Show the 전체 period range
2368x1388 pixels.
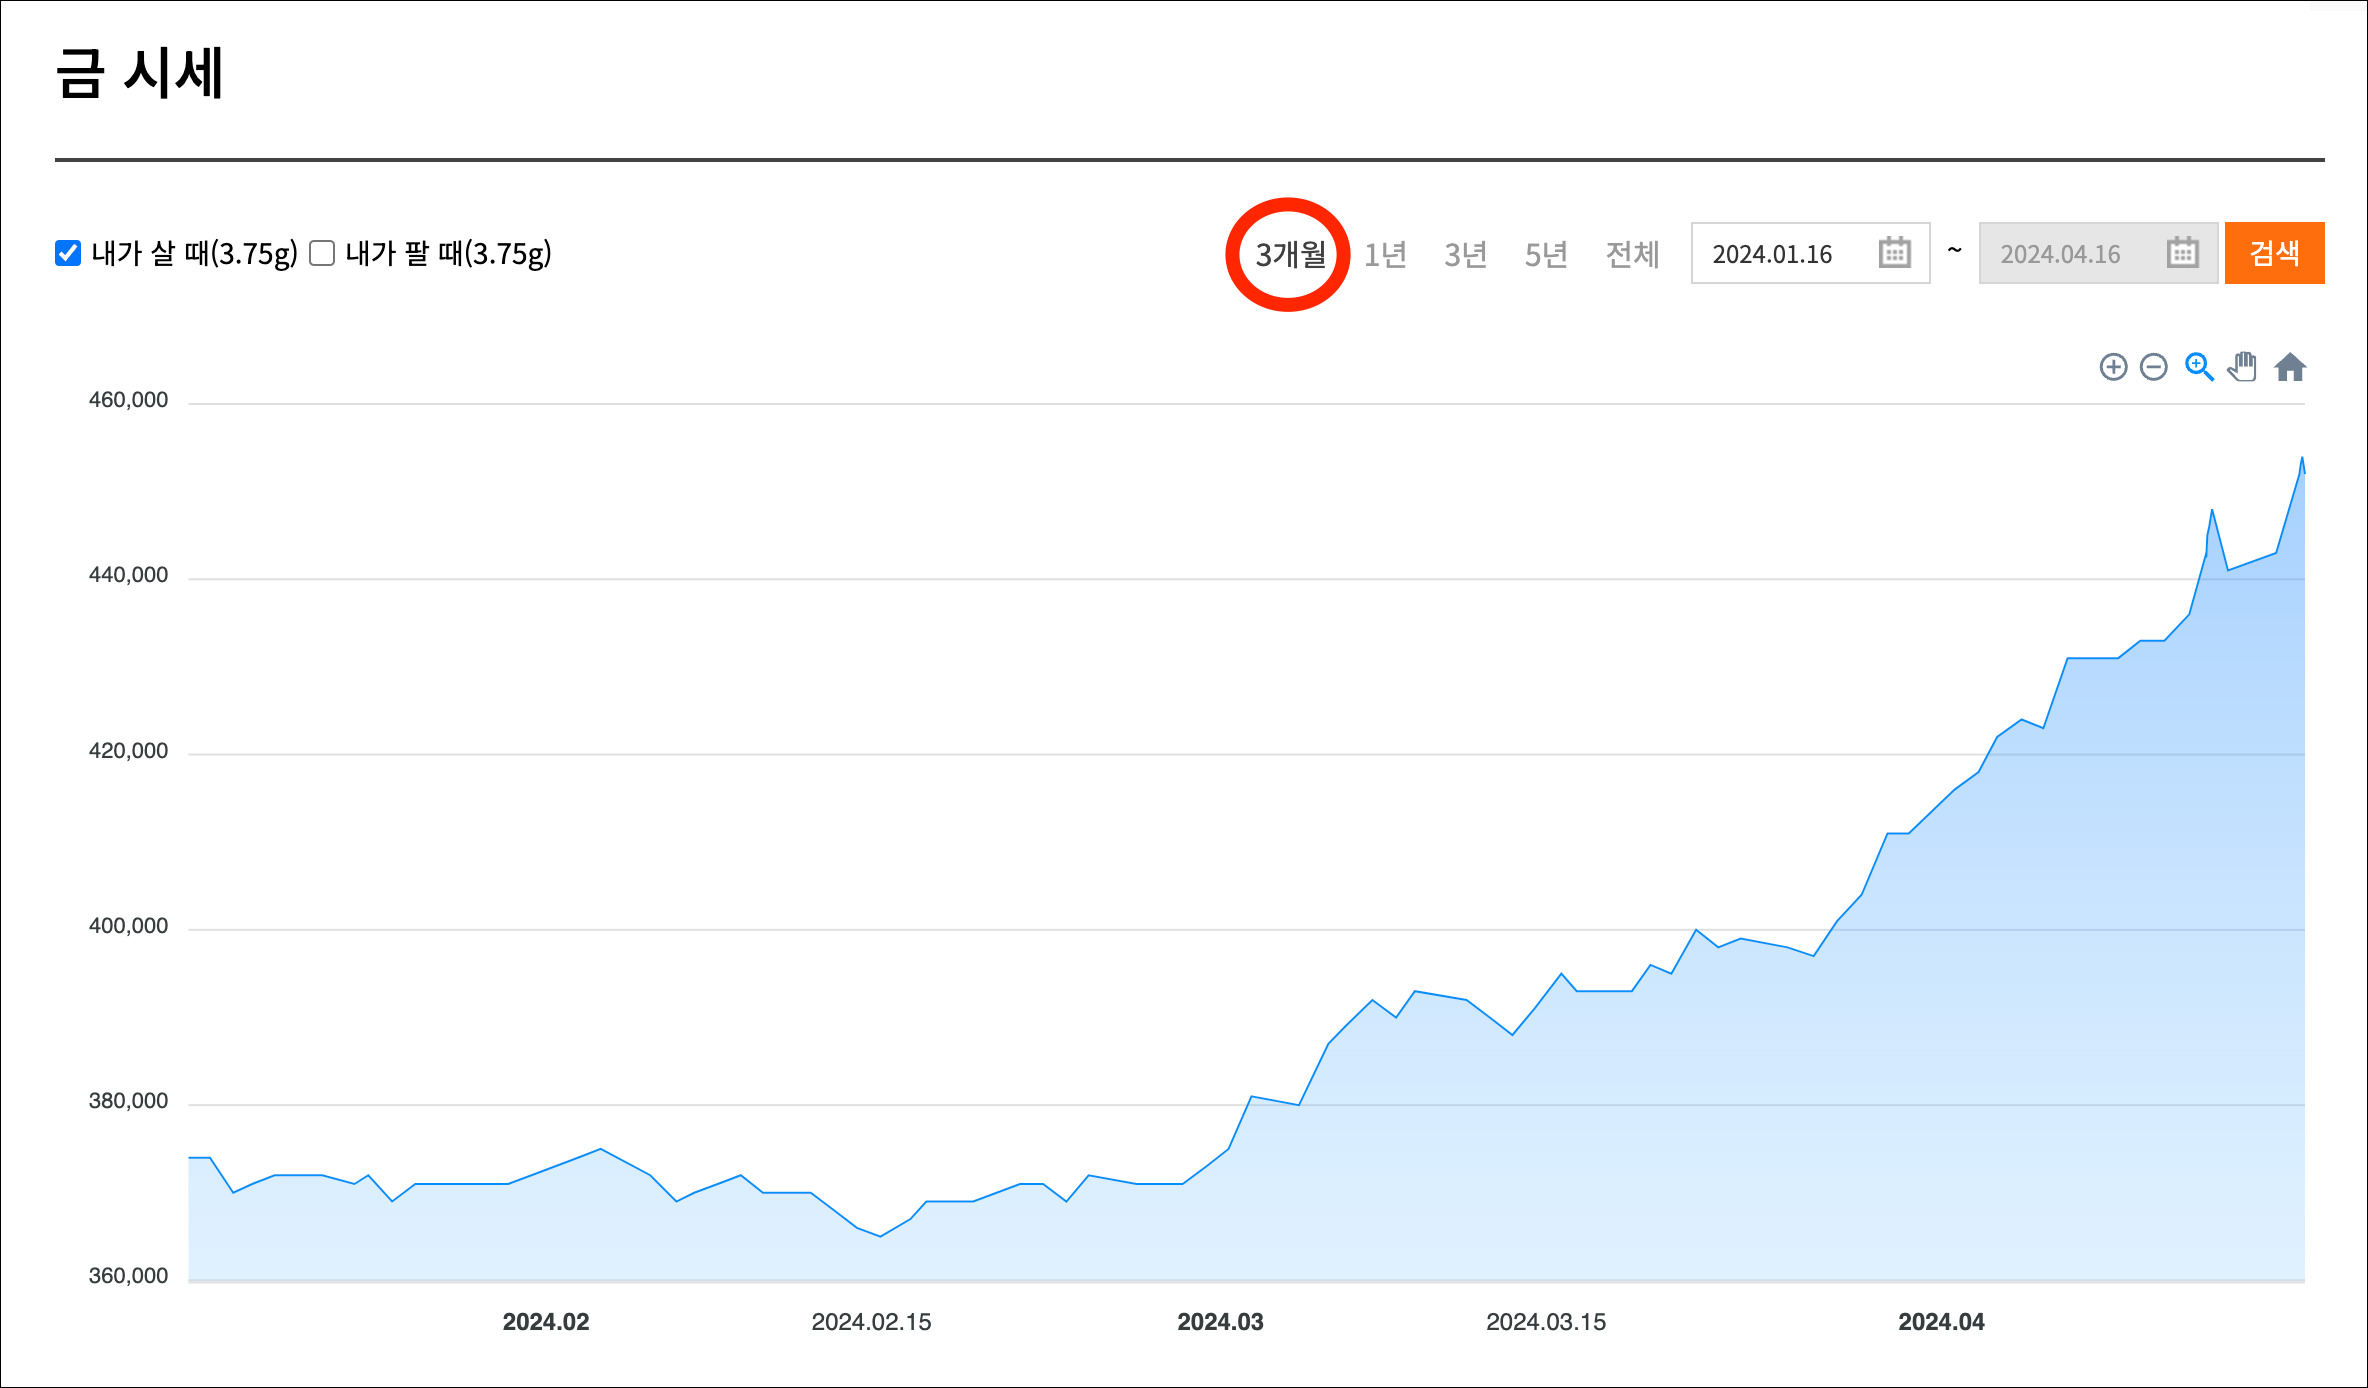pos(1632,255)
